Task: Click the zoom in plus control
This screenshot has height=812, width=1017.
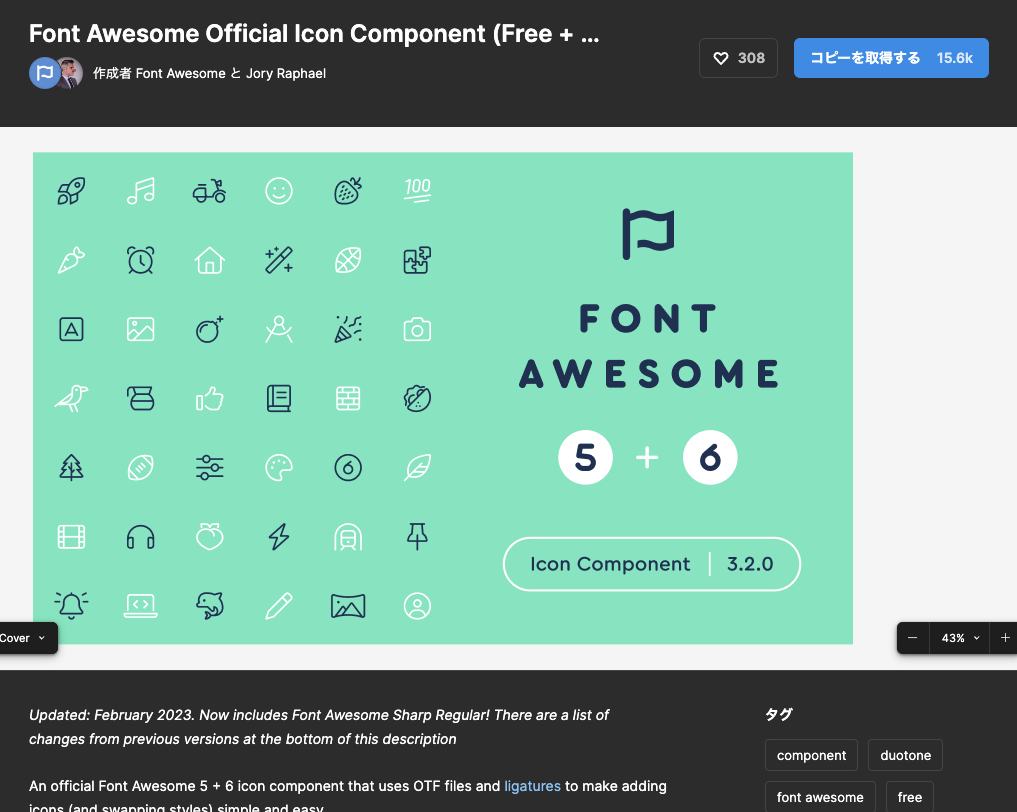Action: click(1003, 638)
